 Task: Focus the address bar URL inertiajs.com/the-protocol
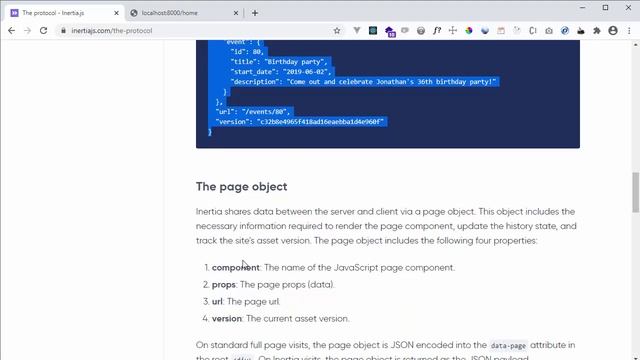point(111,31)
